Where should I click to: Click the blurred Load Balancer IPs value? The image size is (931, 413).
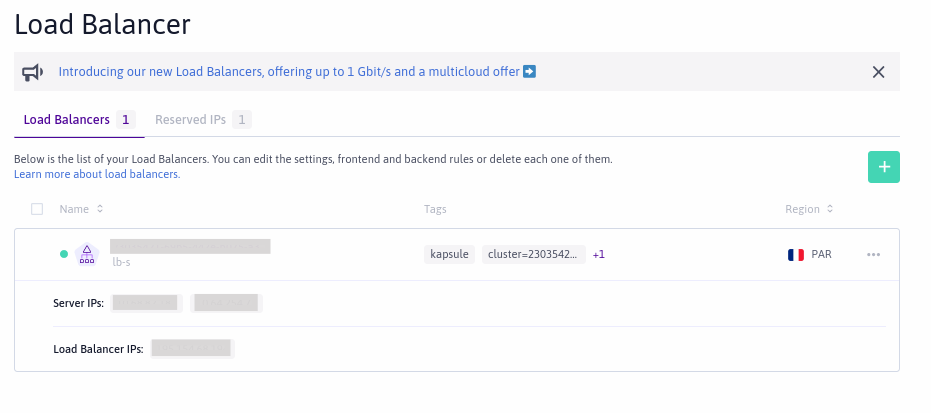click(x=192, y=349)
